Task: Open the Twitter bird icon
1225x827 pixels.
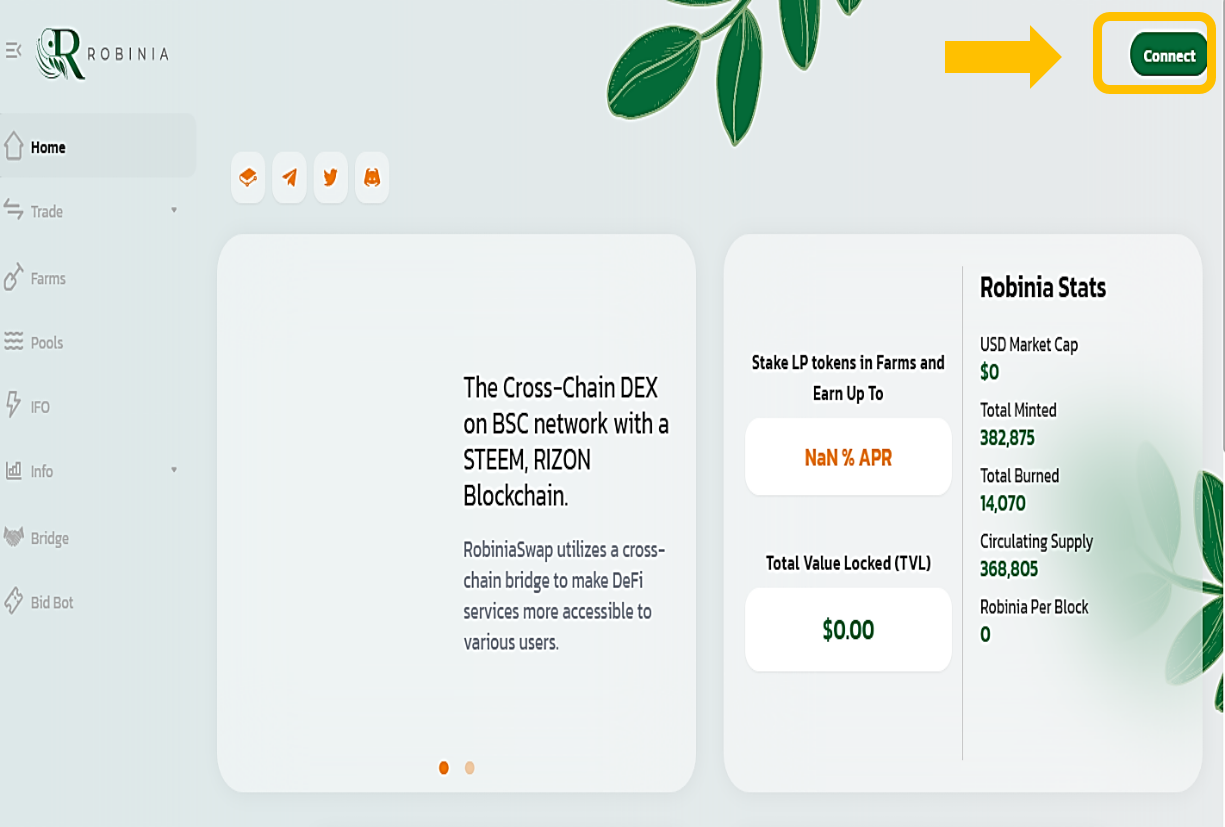Action: coord(330,178)
